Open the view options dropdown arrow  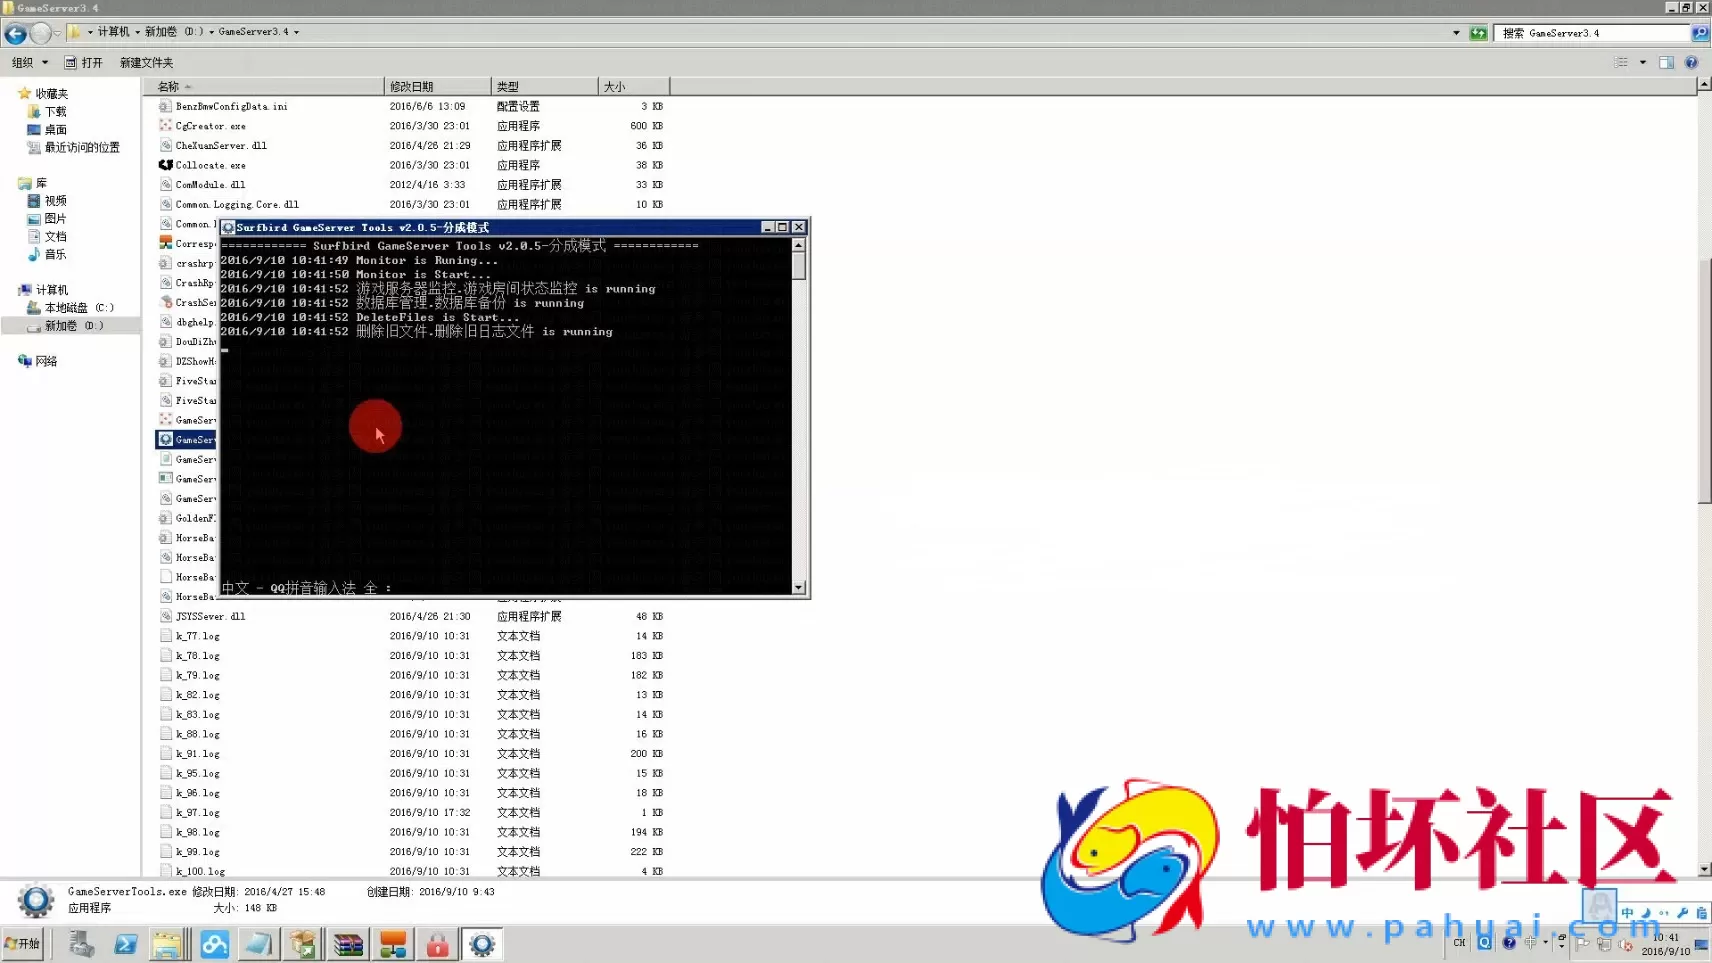click(x=1642, y=62)
